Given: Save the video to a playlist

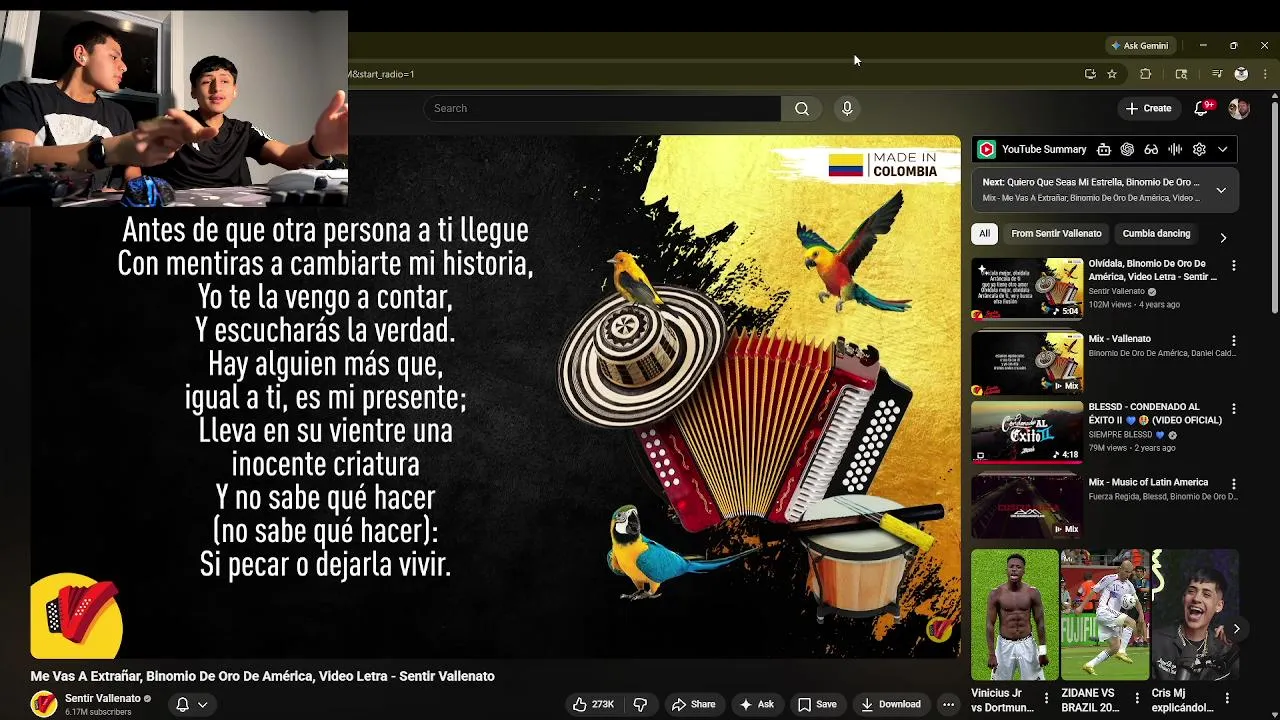Looking at the screenshot, I should [817, 704].
